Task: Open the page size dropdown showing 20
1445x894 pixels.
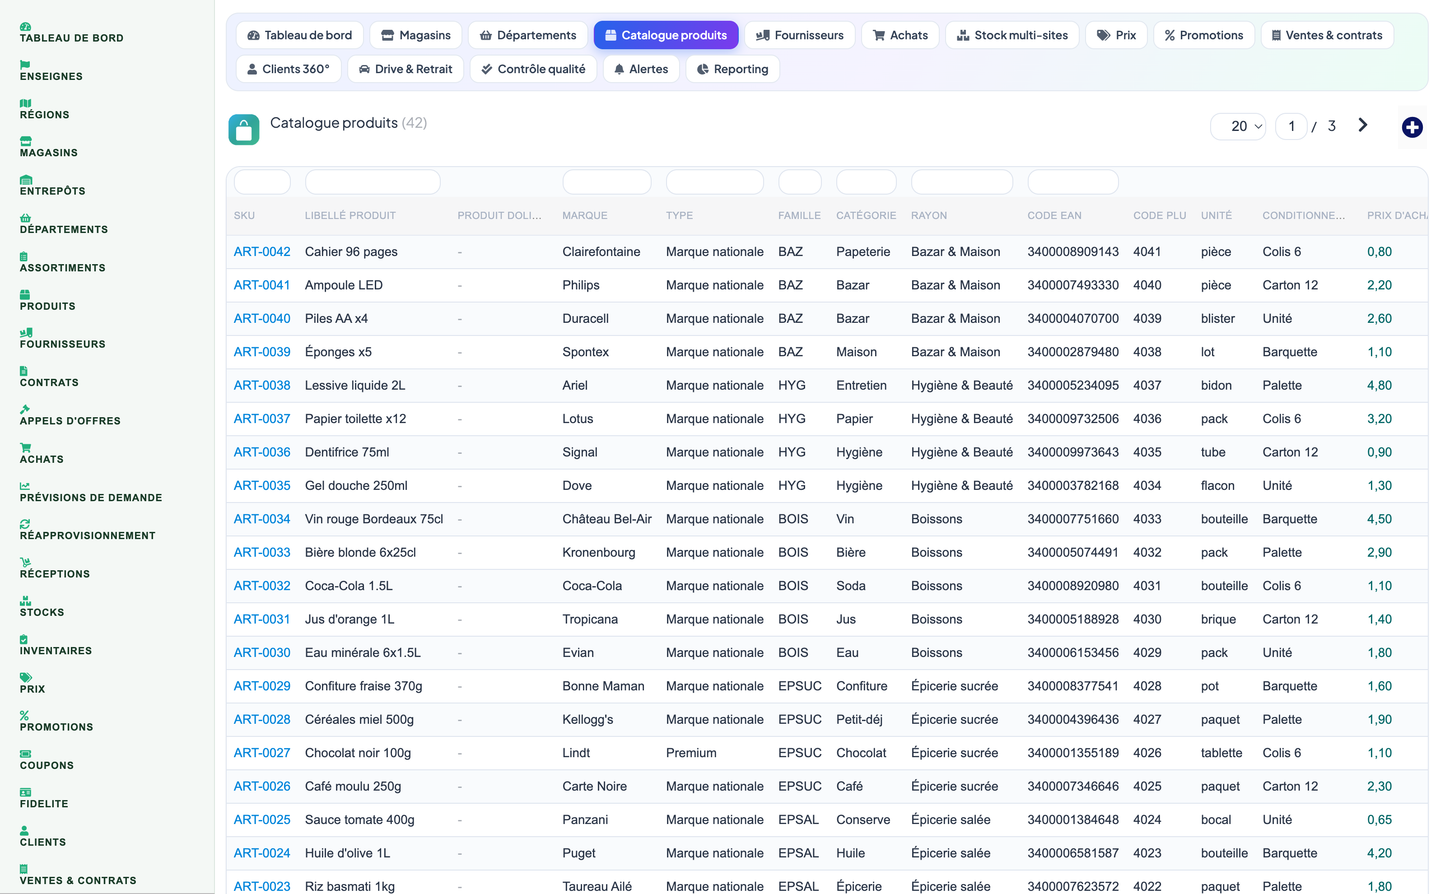Action: [1240, 126]
